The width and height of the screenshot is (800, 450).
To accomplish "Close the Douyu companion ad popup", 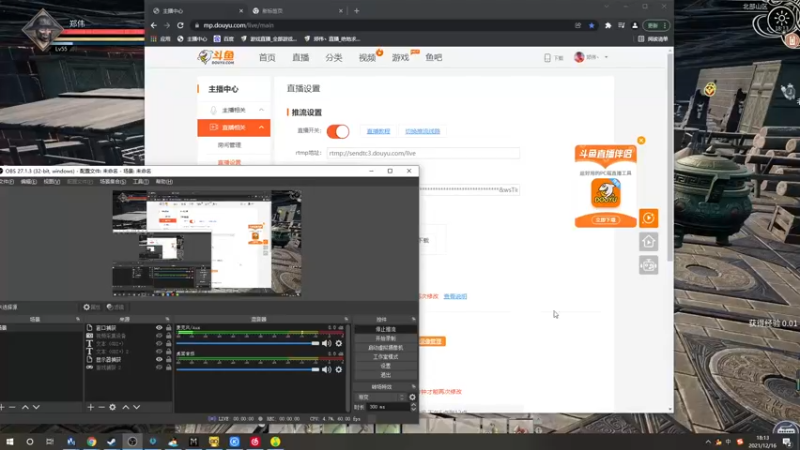I will (641, 140).
